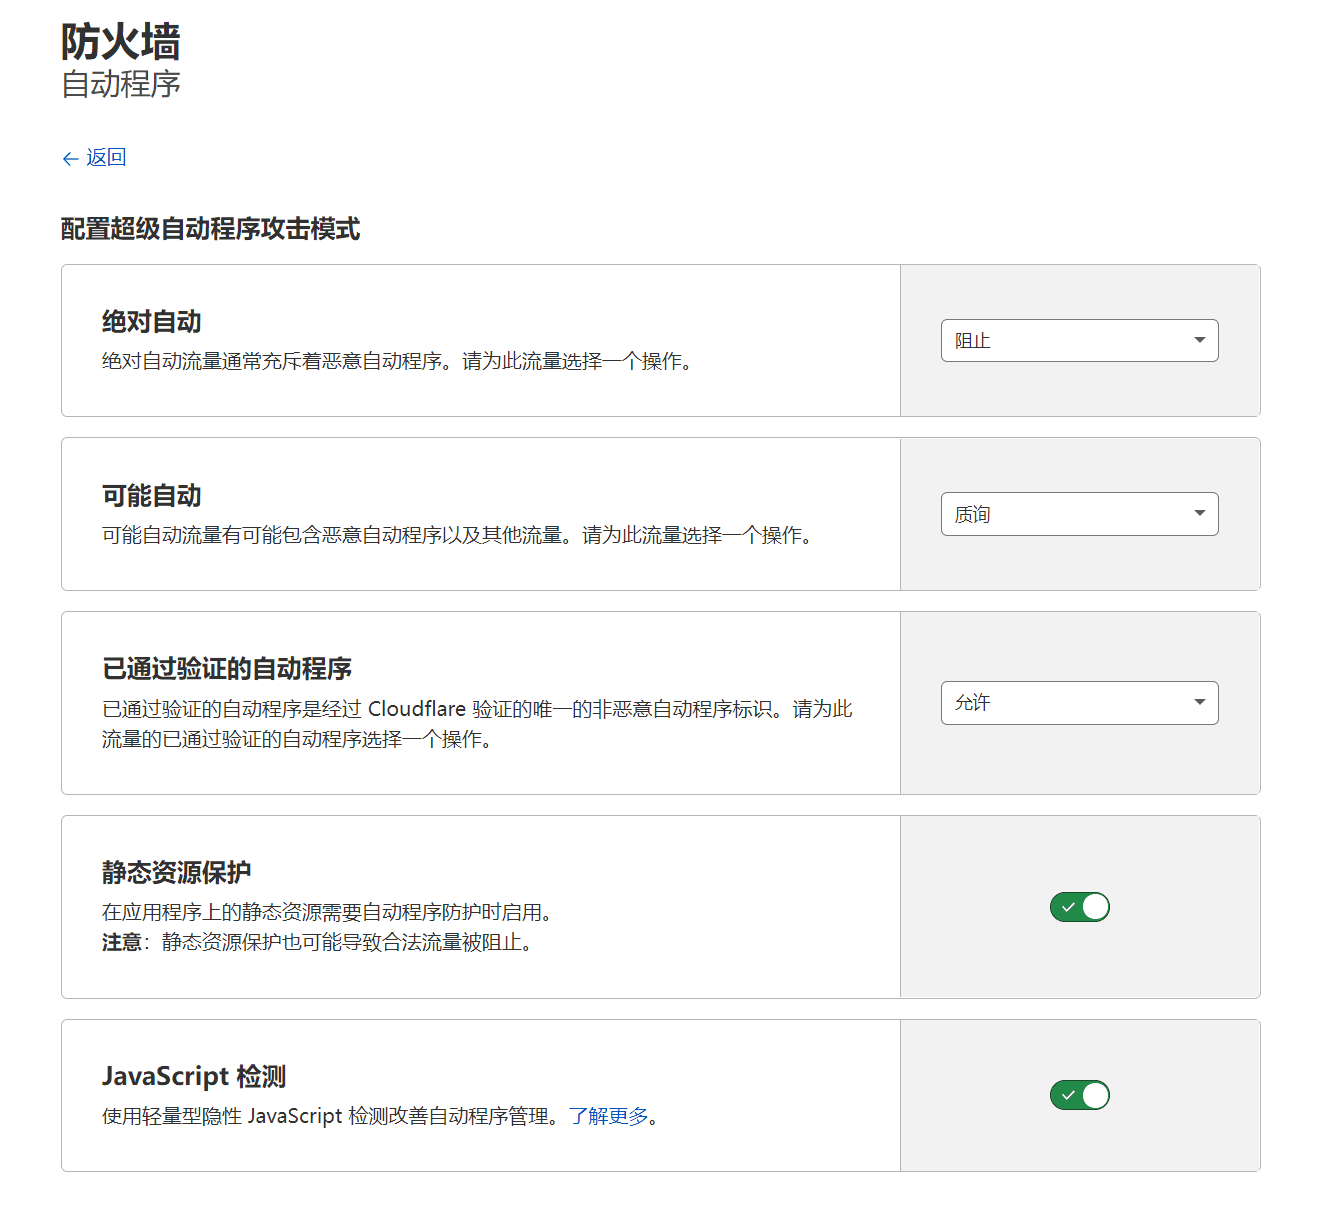Viewport: 1324px width, 1212px height.
Task: Open the 绝对自动 action dropdown
Action: tap(1078, 341)
